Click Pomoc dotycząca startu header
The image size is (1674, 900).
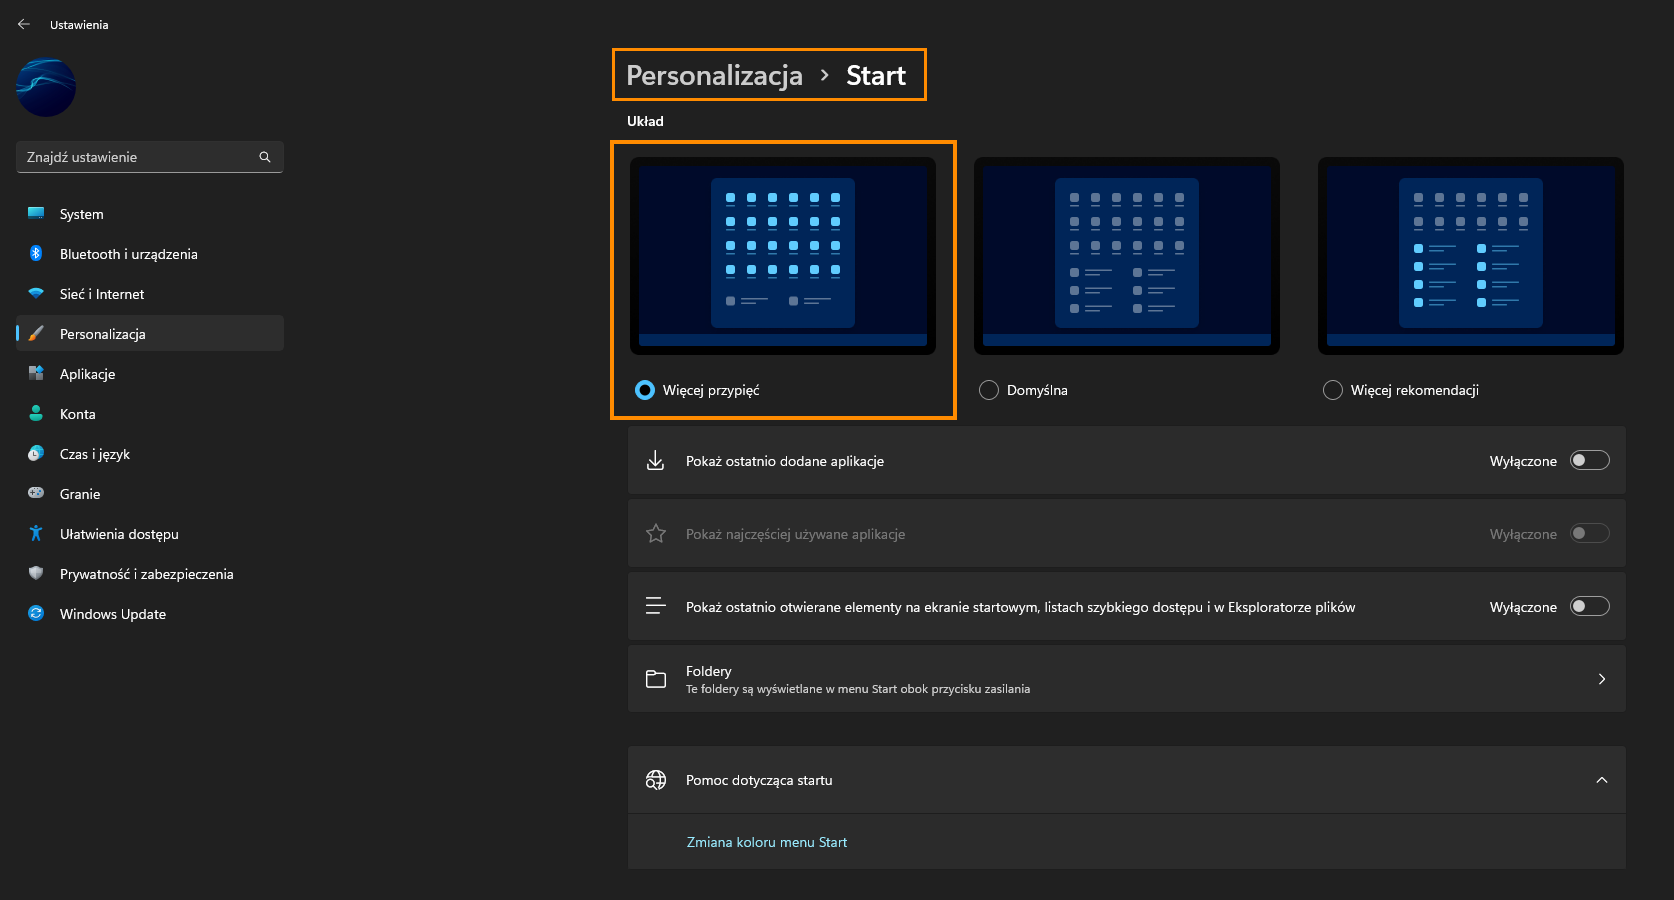pos(1126,780)
